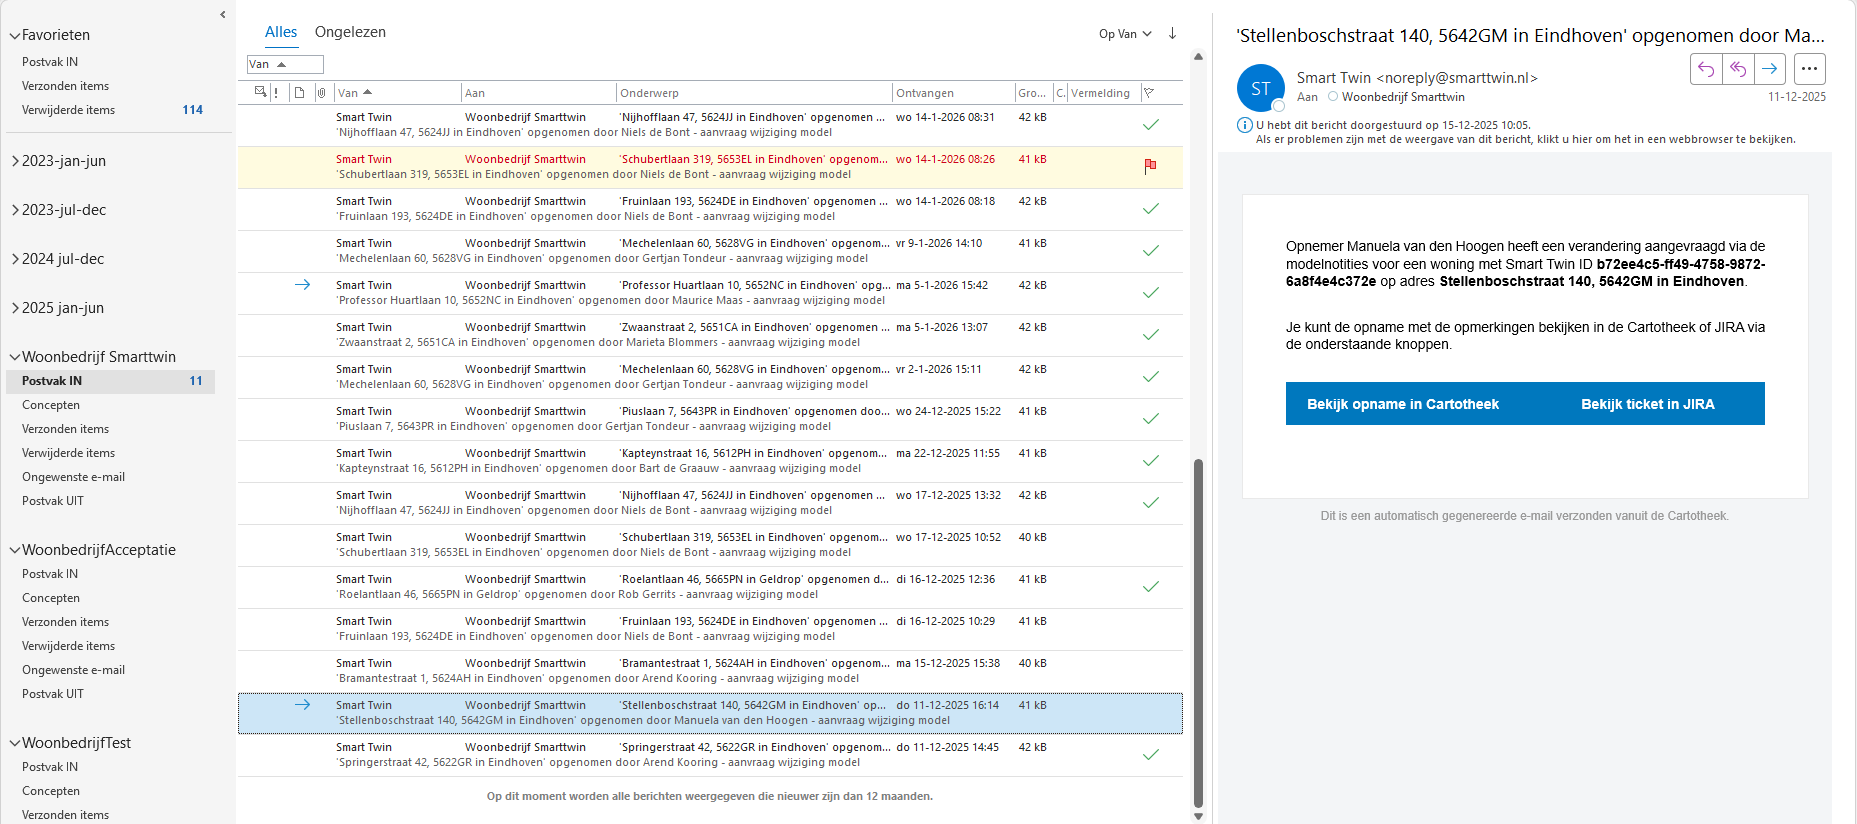Click the Reply All double-arrow button

(x=1738, y=69)
